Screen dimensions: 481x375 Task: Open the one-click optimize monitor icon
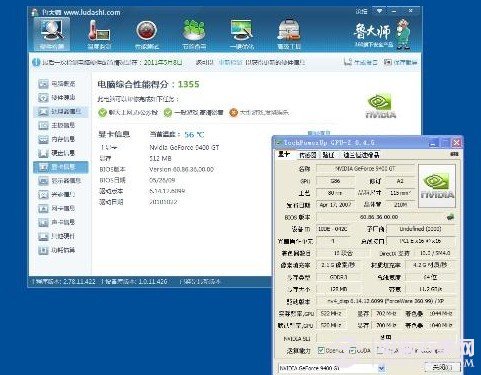click(242, 34)
